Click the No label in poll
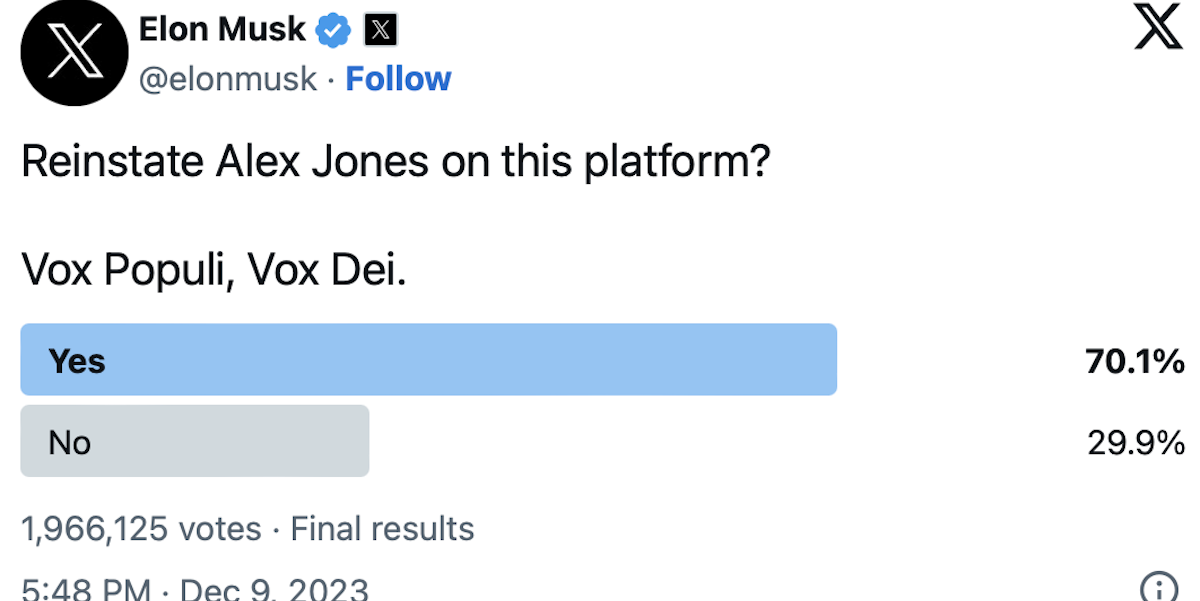The width and height of the screenshot is (1200, 601). tap(70, 442)
